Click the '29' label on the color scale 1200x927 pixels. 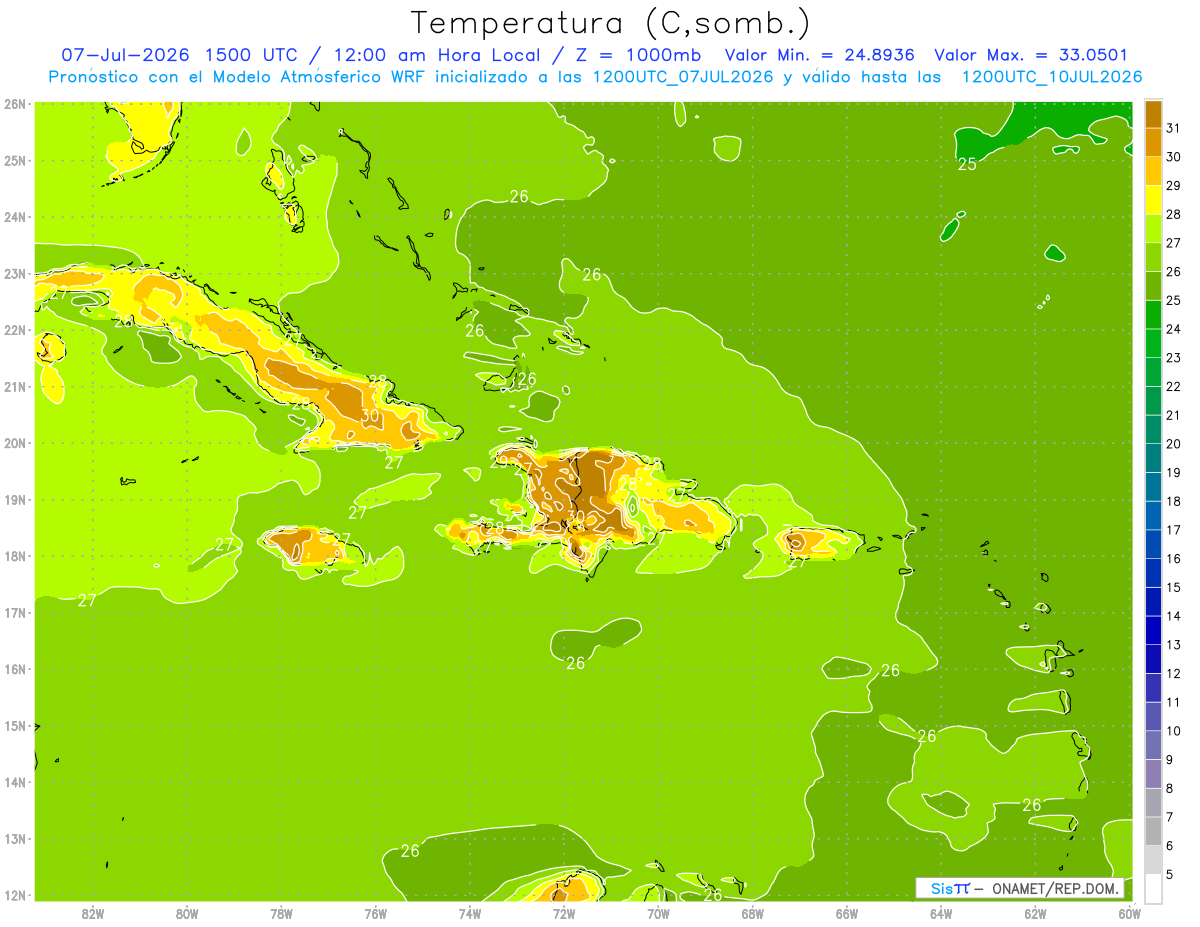pos(1172,186)
